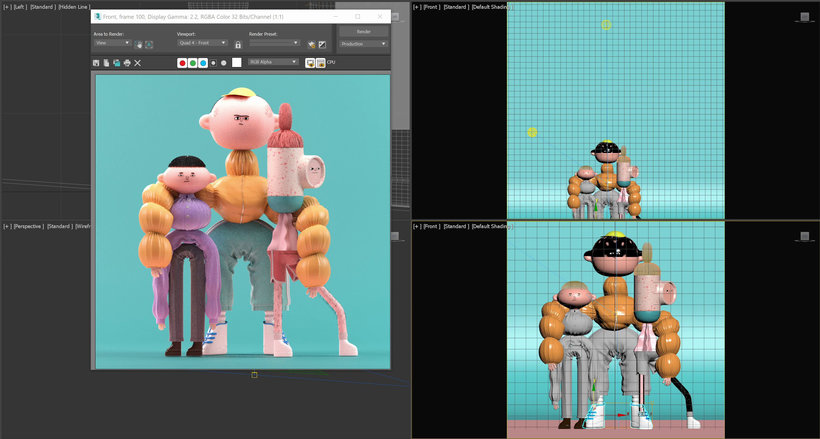This screenshot has width=820, height=439.
Task: Open the Perspective viewport label menu
Action: pyautogui.click(x=29, y=227)
